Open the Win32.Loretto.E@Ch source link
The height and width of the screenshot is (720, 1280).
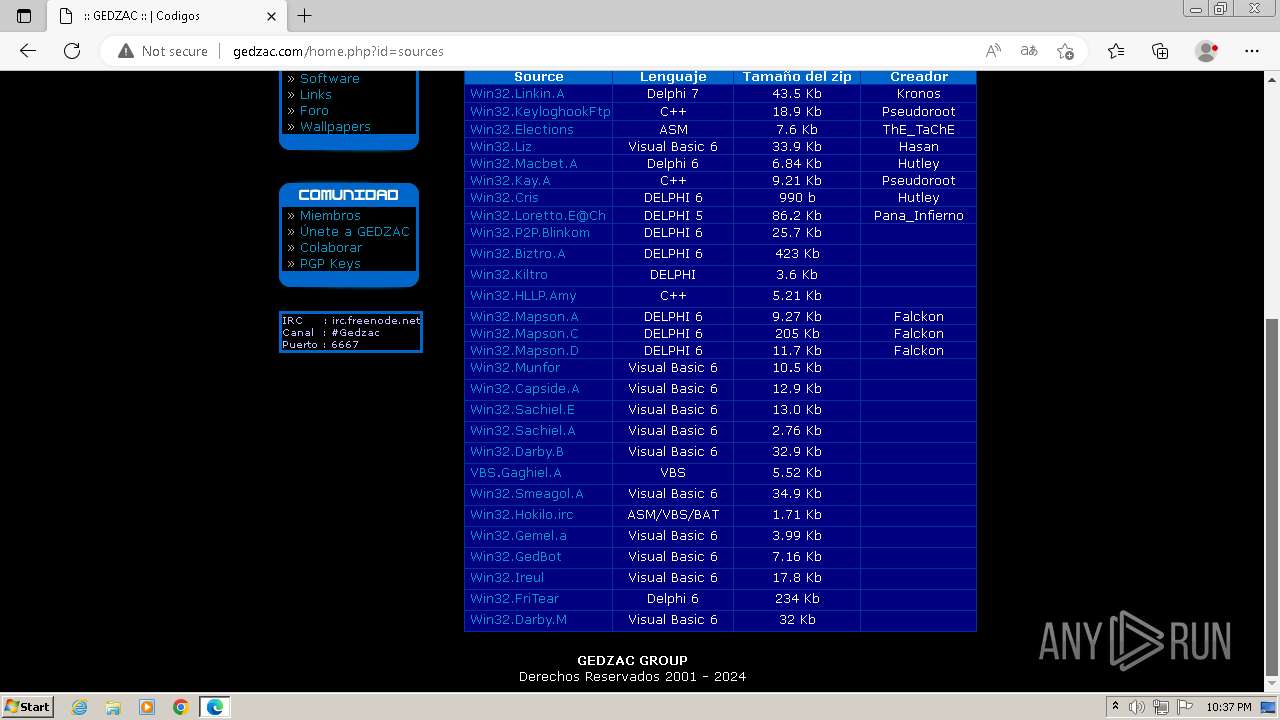tap(538, 215)
